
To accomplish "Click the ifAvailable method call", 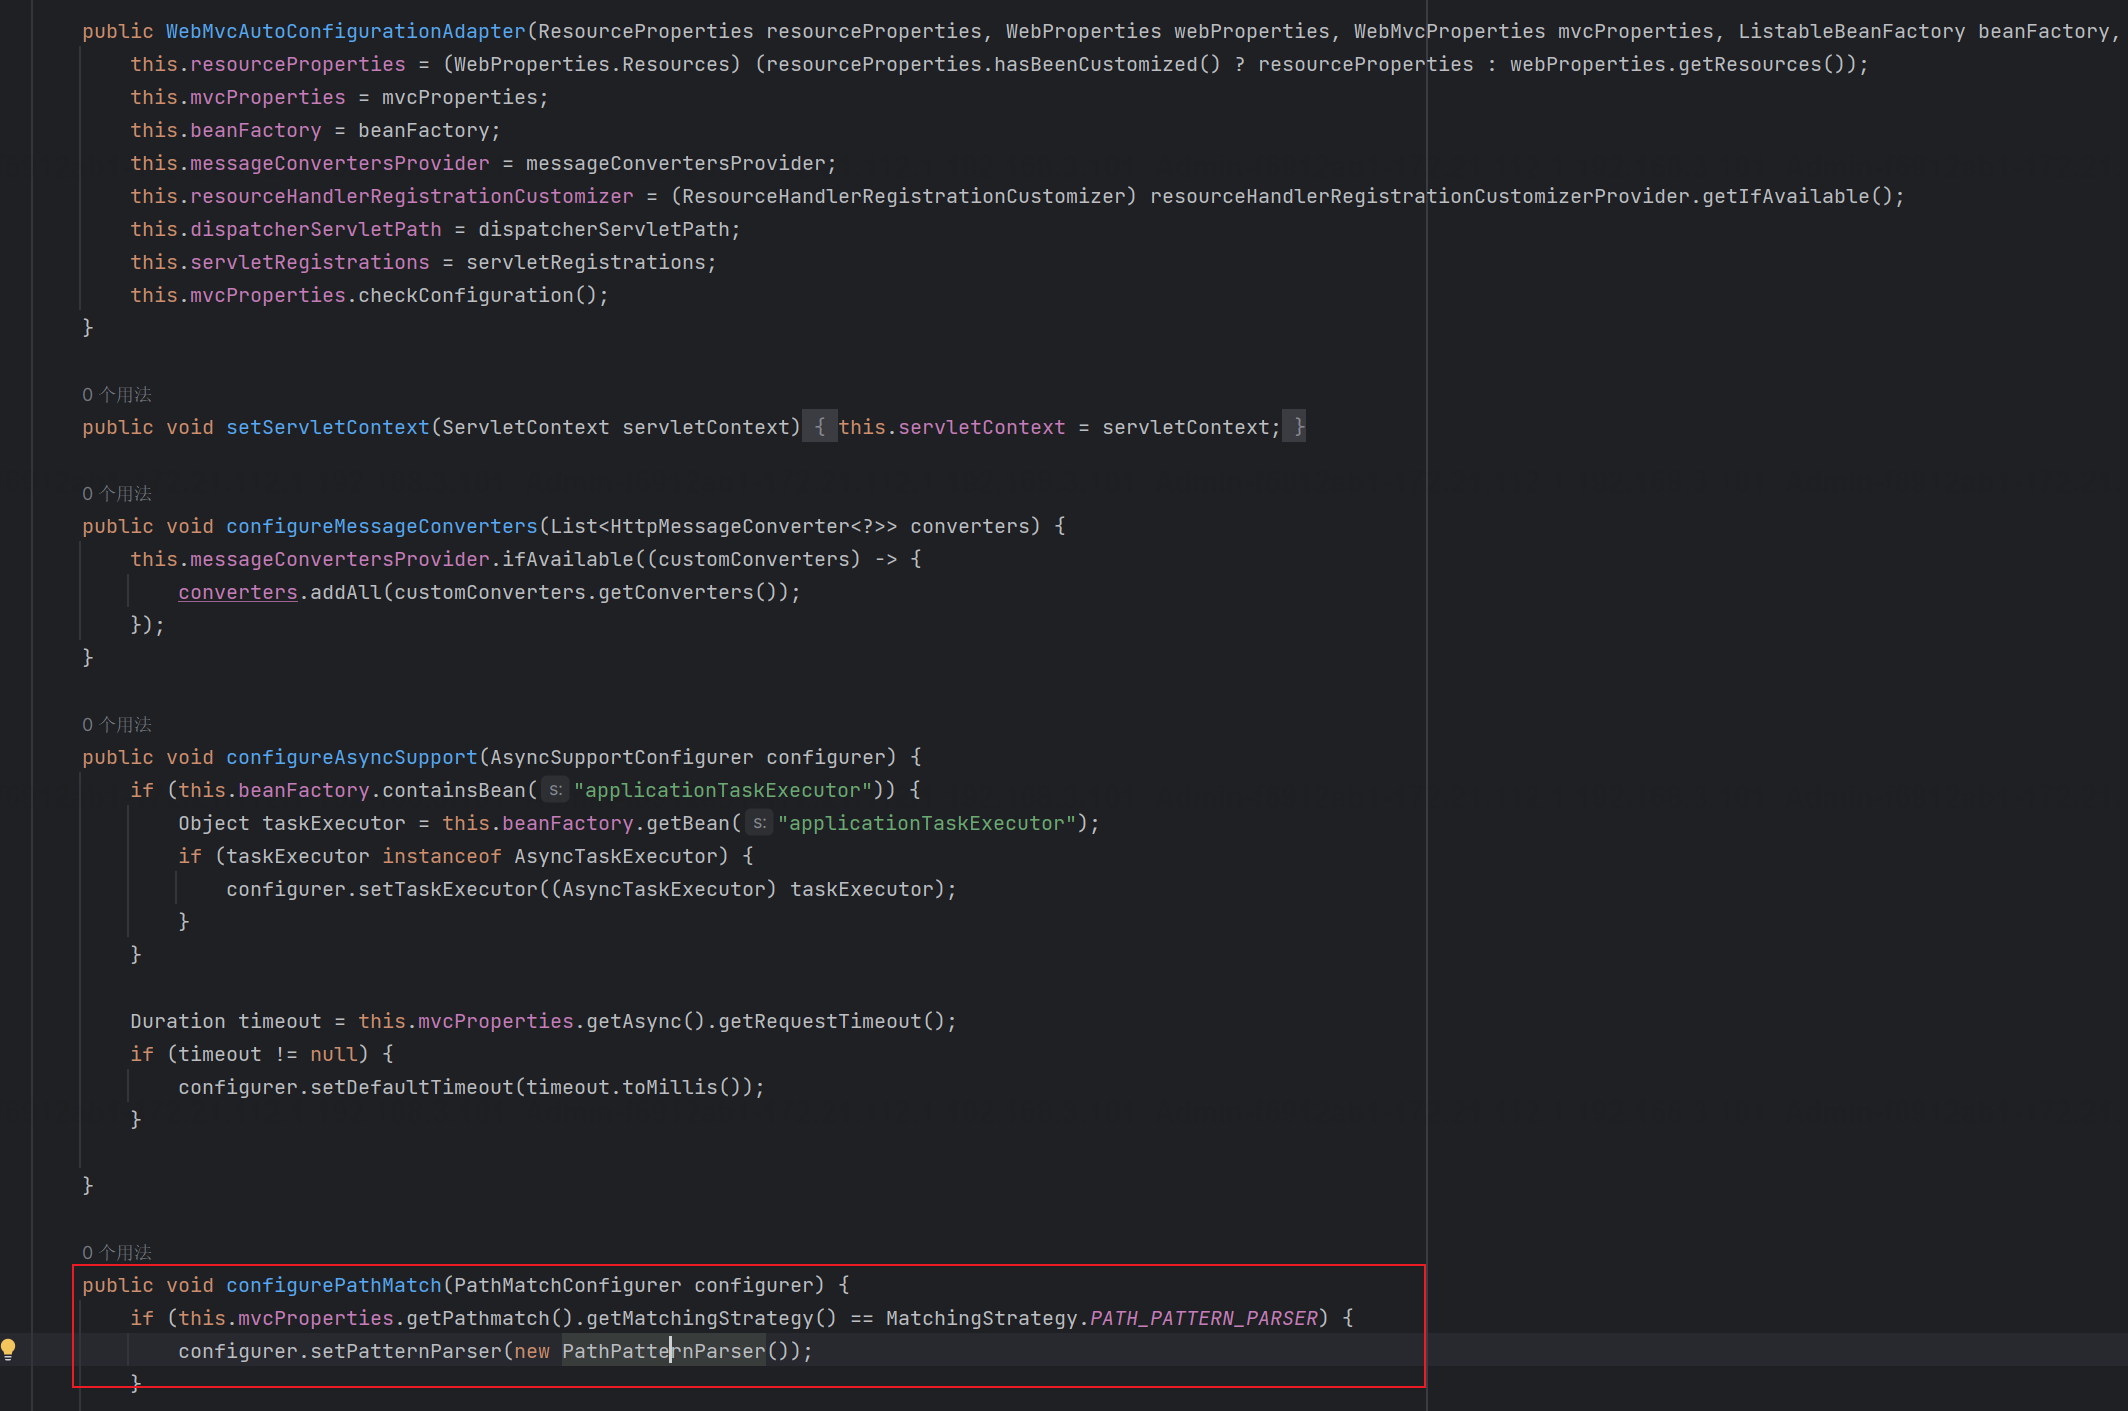I will point(568,559).
